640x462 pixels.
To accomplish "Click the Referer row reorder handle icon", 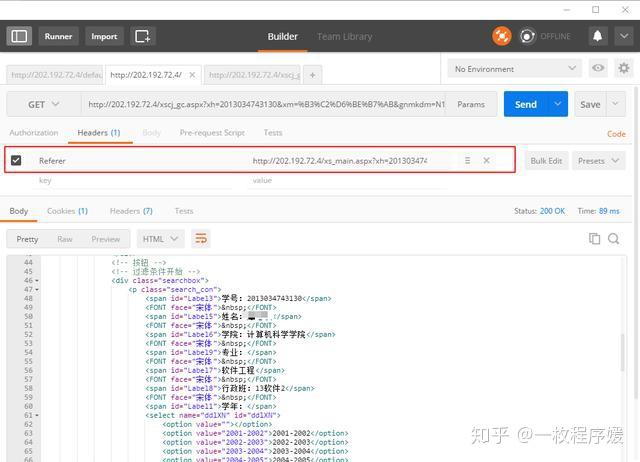I will (x=467, y=160).
